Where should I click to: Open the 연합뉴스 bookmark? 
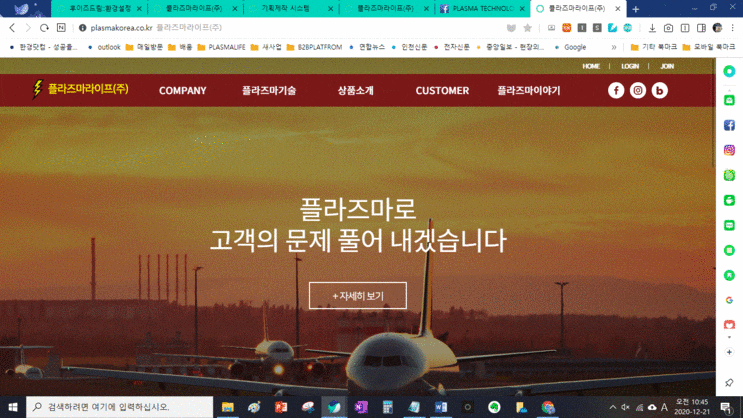coord(367,47)
